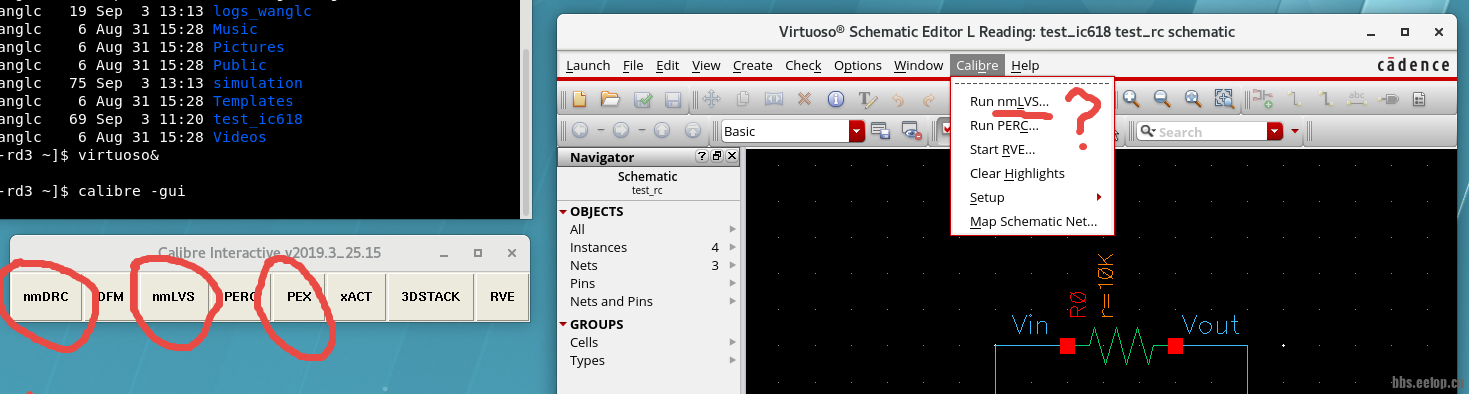1469x394 pixels.
Task: Click xACT button in Calibre Interactive
Action: [x=356, y=297]
